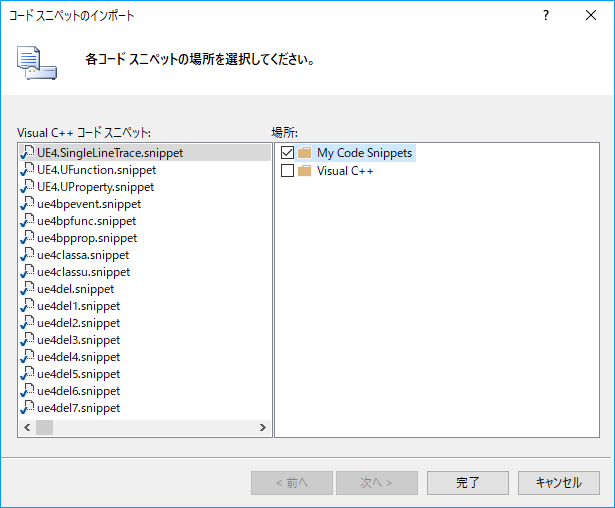Select ue4del5.snippet in the list

[78, 373]
